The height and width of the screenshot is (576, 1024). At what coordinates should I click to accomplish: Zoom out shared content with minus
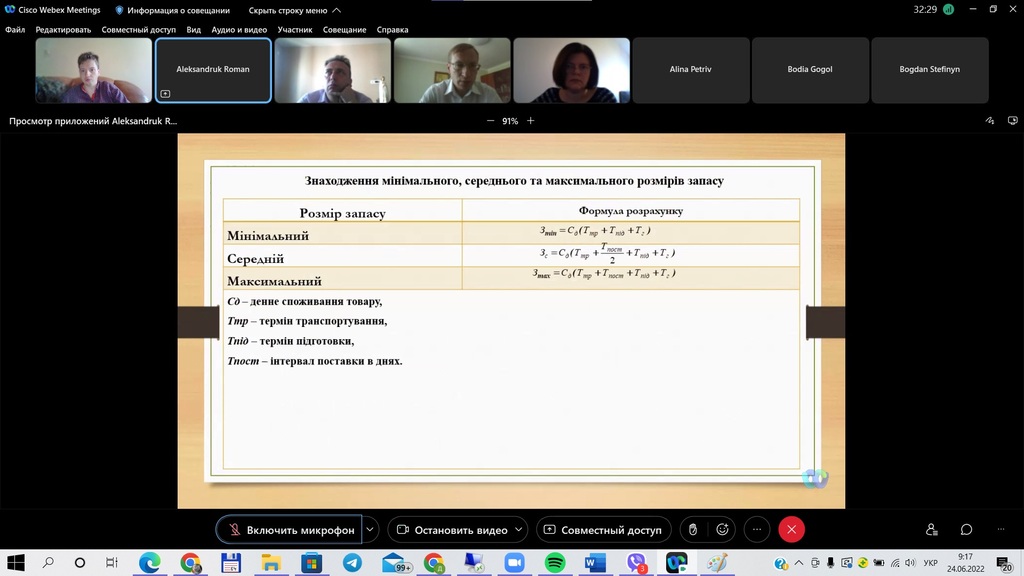point(490,121)
